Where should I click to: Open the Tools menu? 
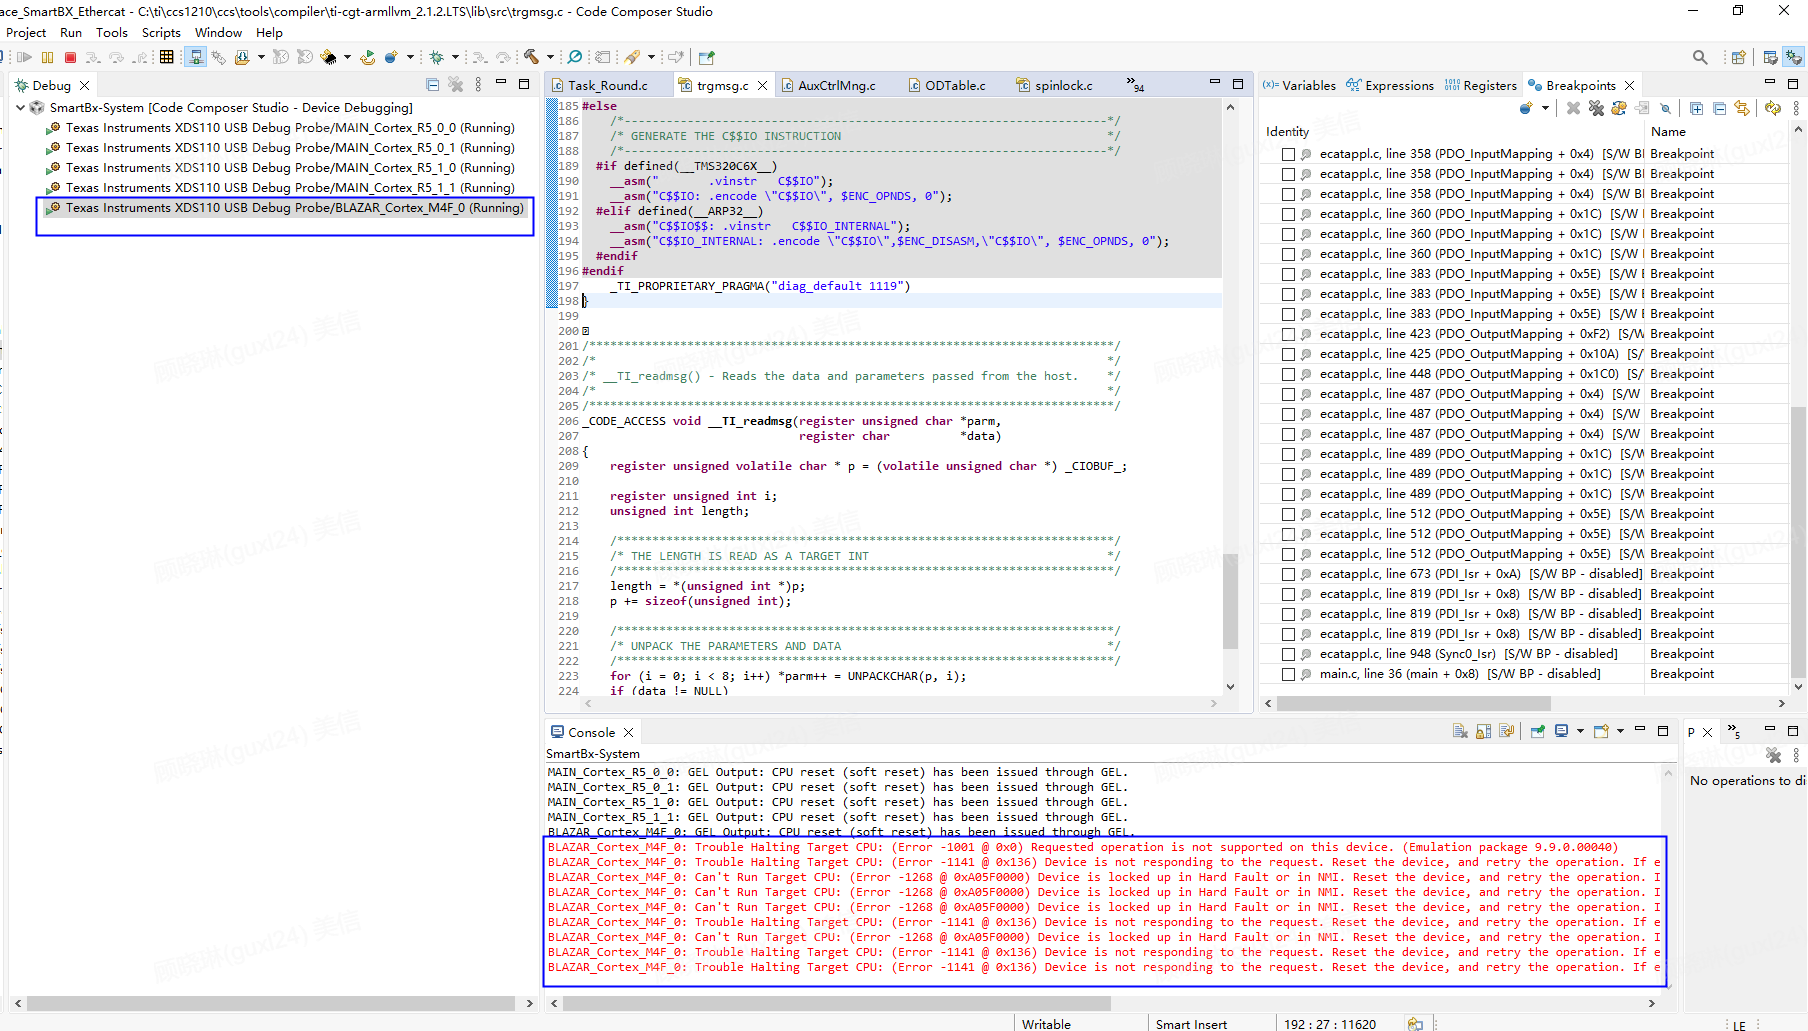point(112,33)
